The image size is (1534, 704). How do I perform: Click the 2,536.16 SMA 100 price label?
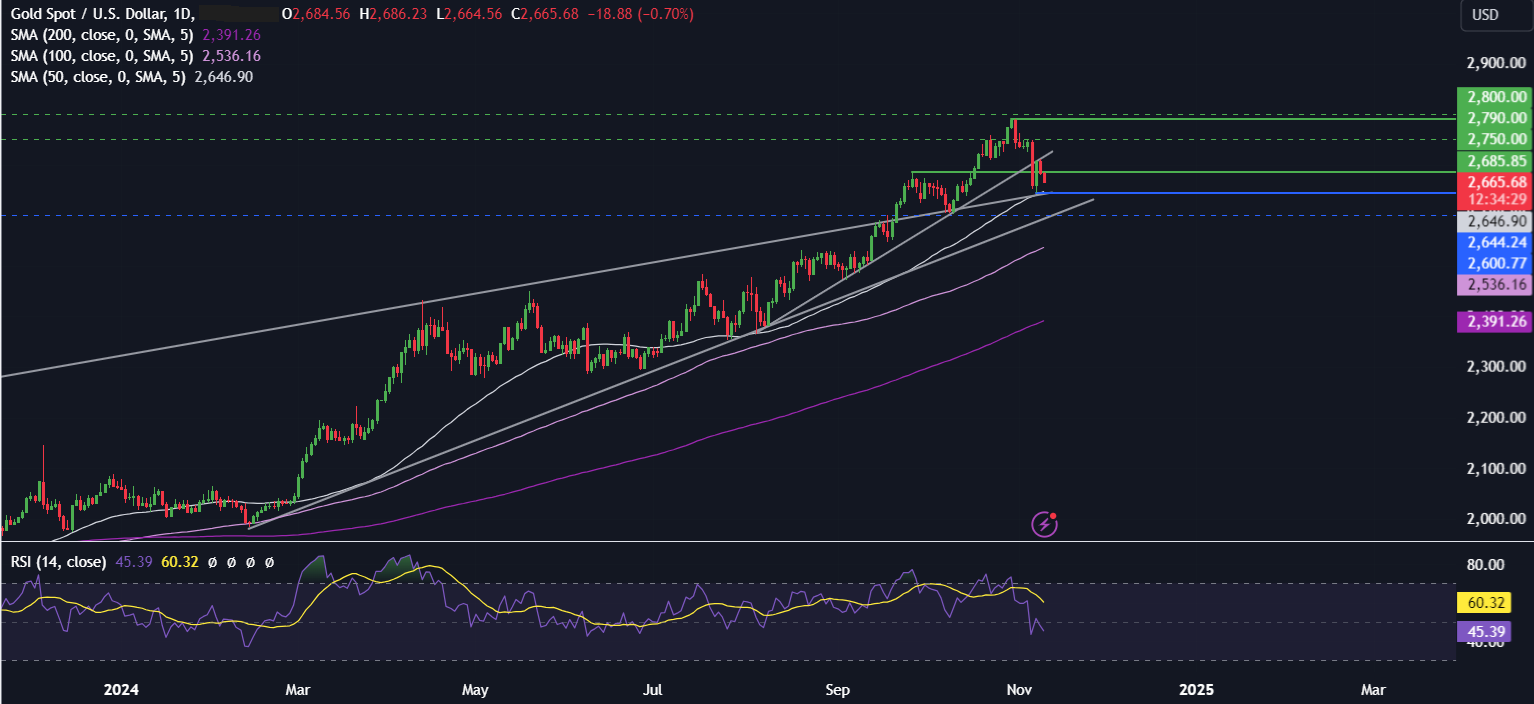pyautogui.click(x=1496, y=285)
